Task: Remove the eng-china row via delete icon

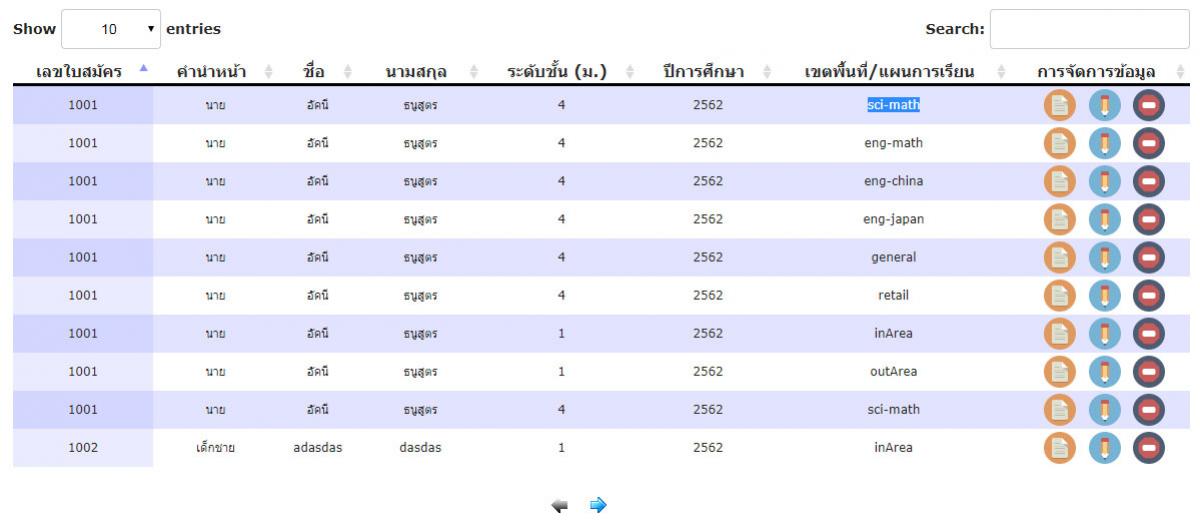Action: (1149, 181)
